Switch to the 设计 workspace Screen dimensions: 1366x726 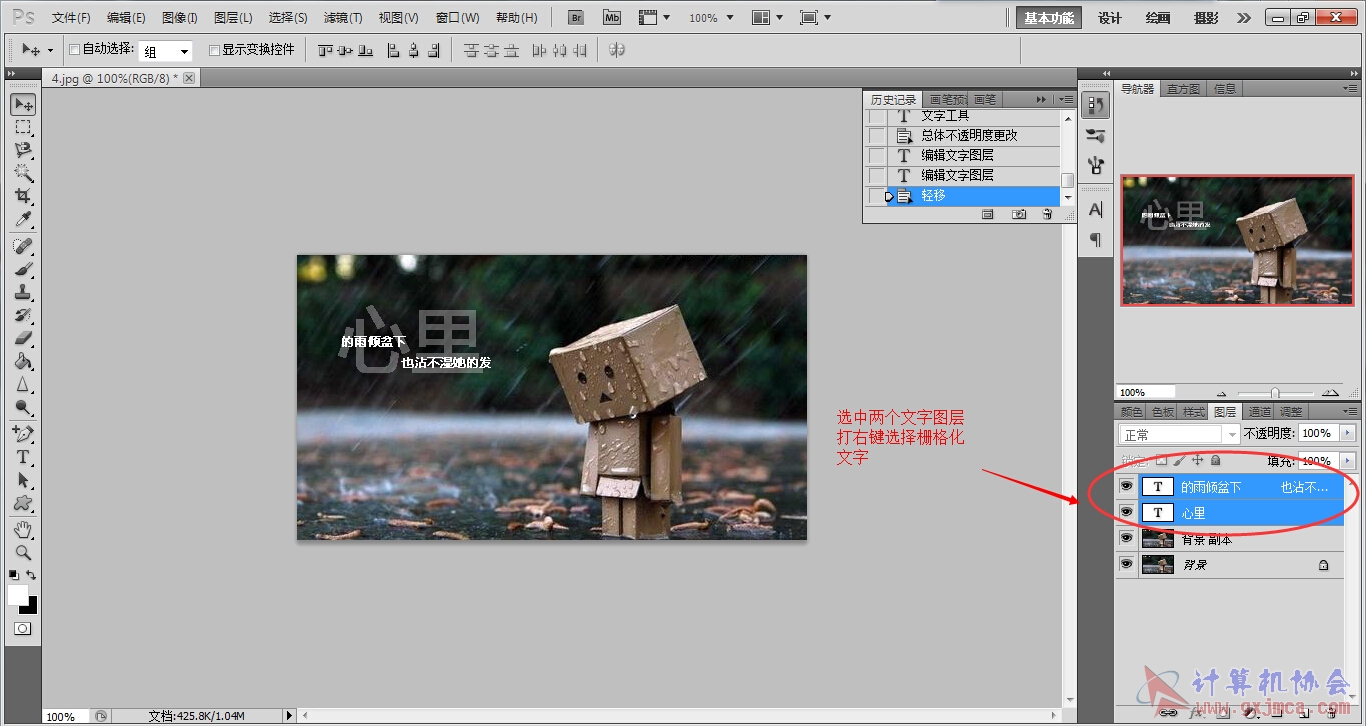click(x=1110, y=18)
